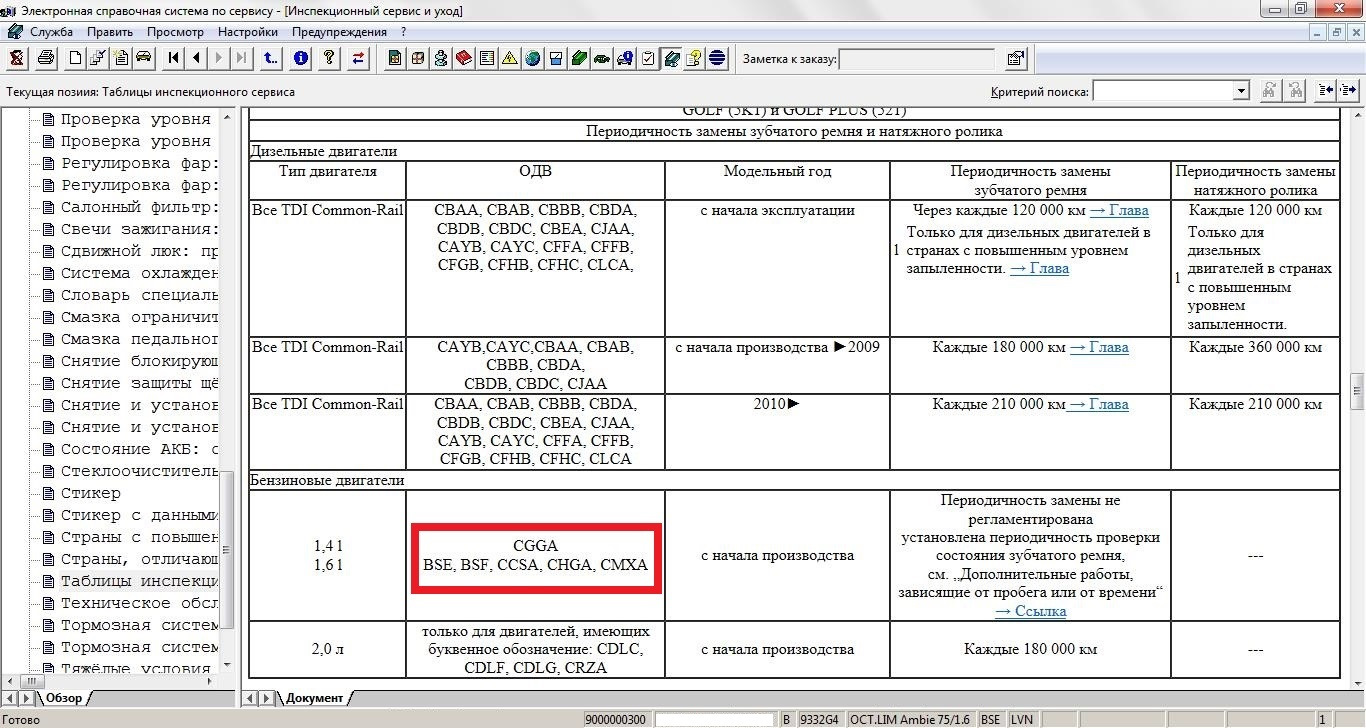Click the 'LVN' status bar entry

tap(1022, 719)
